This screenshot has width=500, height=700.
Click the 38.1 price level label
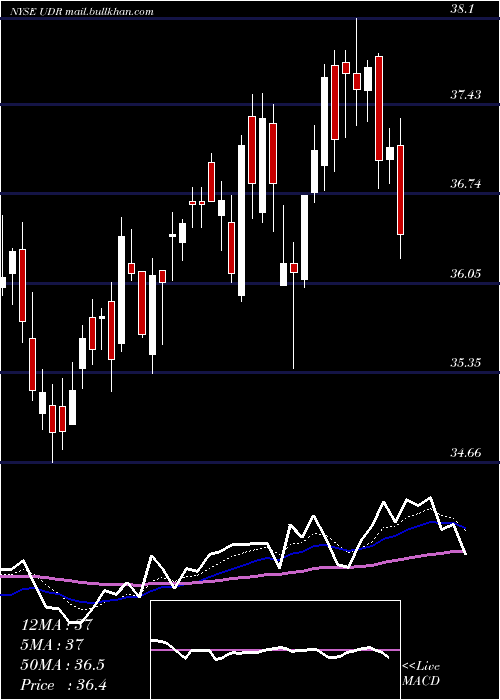point(464,9)
